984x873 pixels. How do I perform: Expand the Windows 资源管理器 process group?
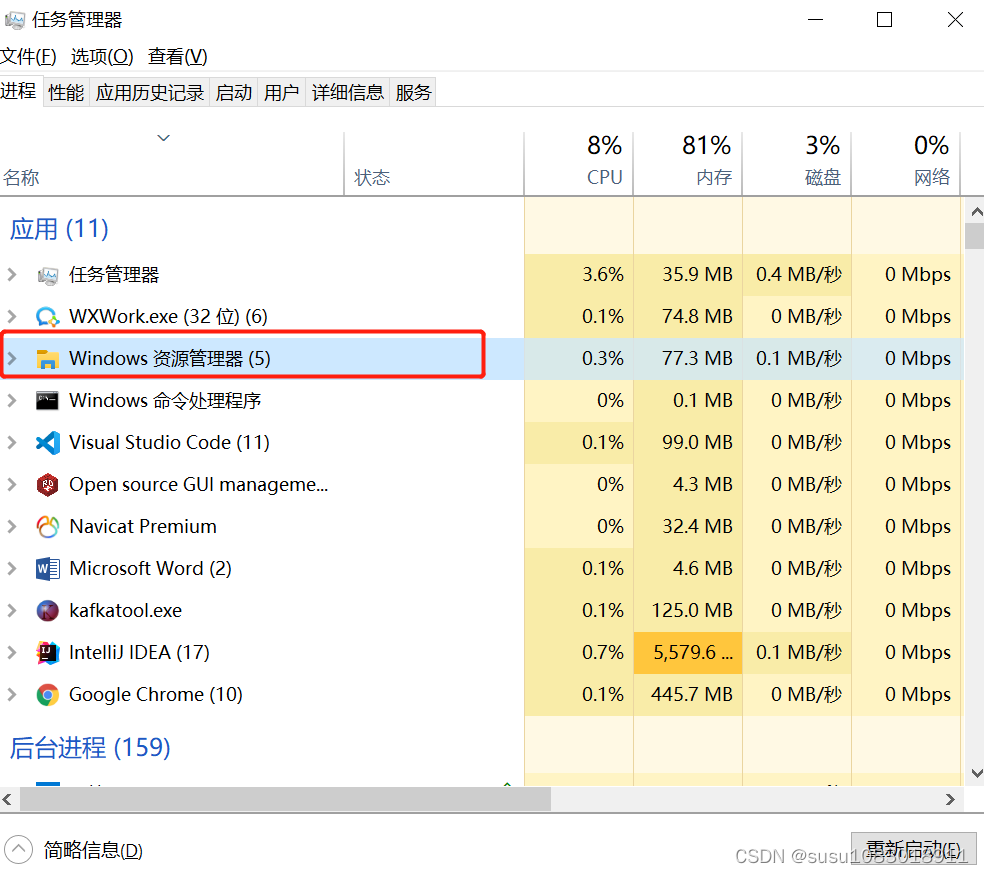coord(12,358)
